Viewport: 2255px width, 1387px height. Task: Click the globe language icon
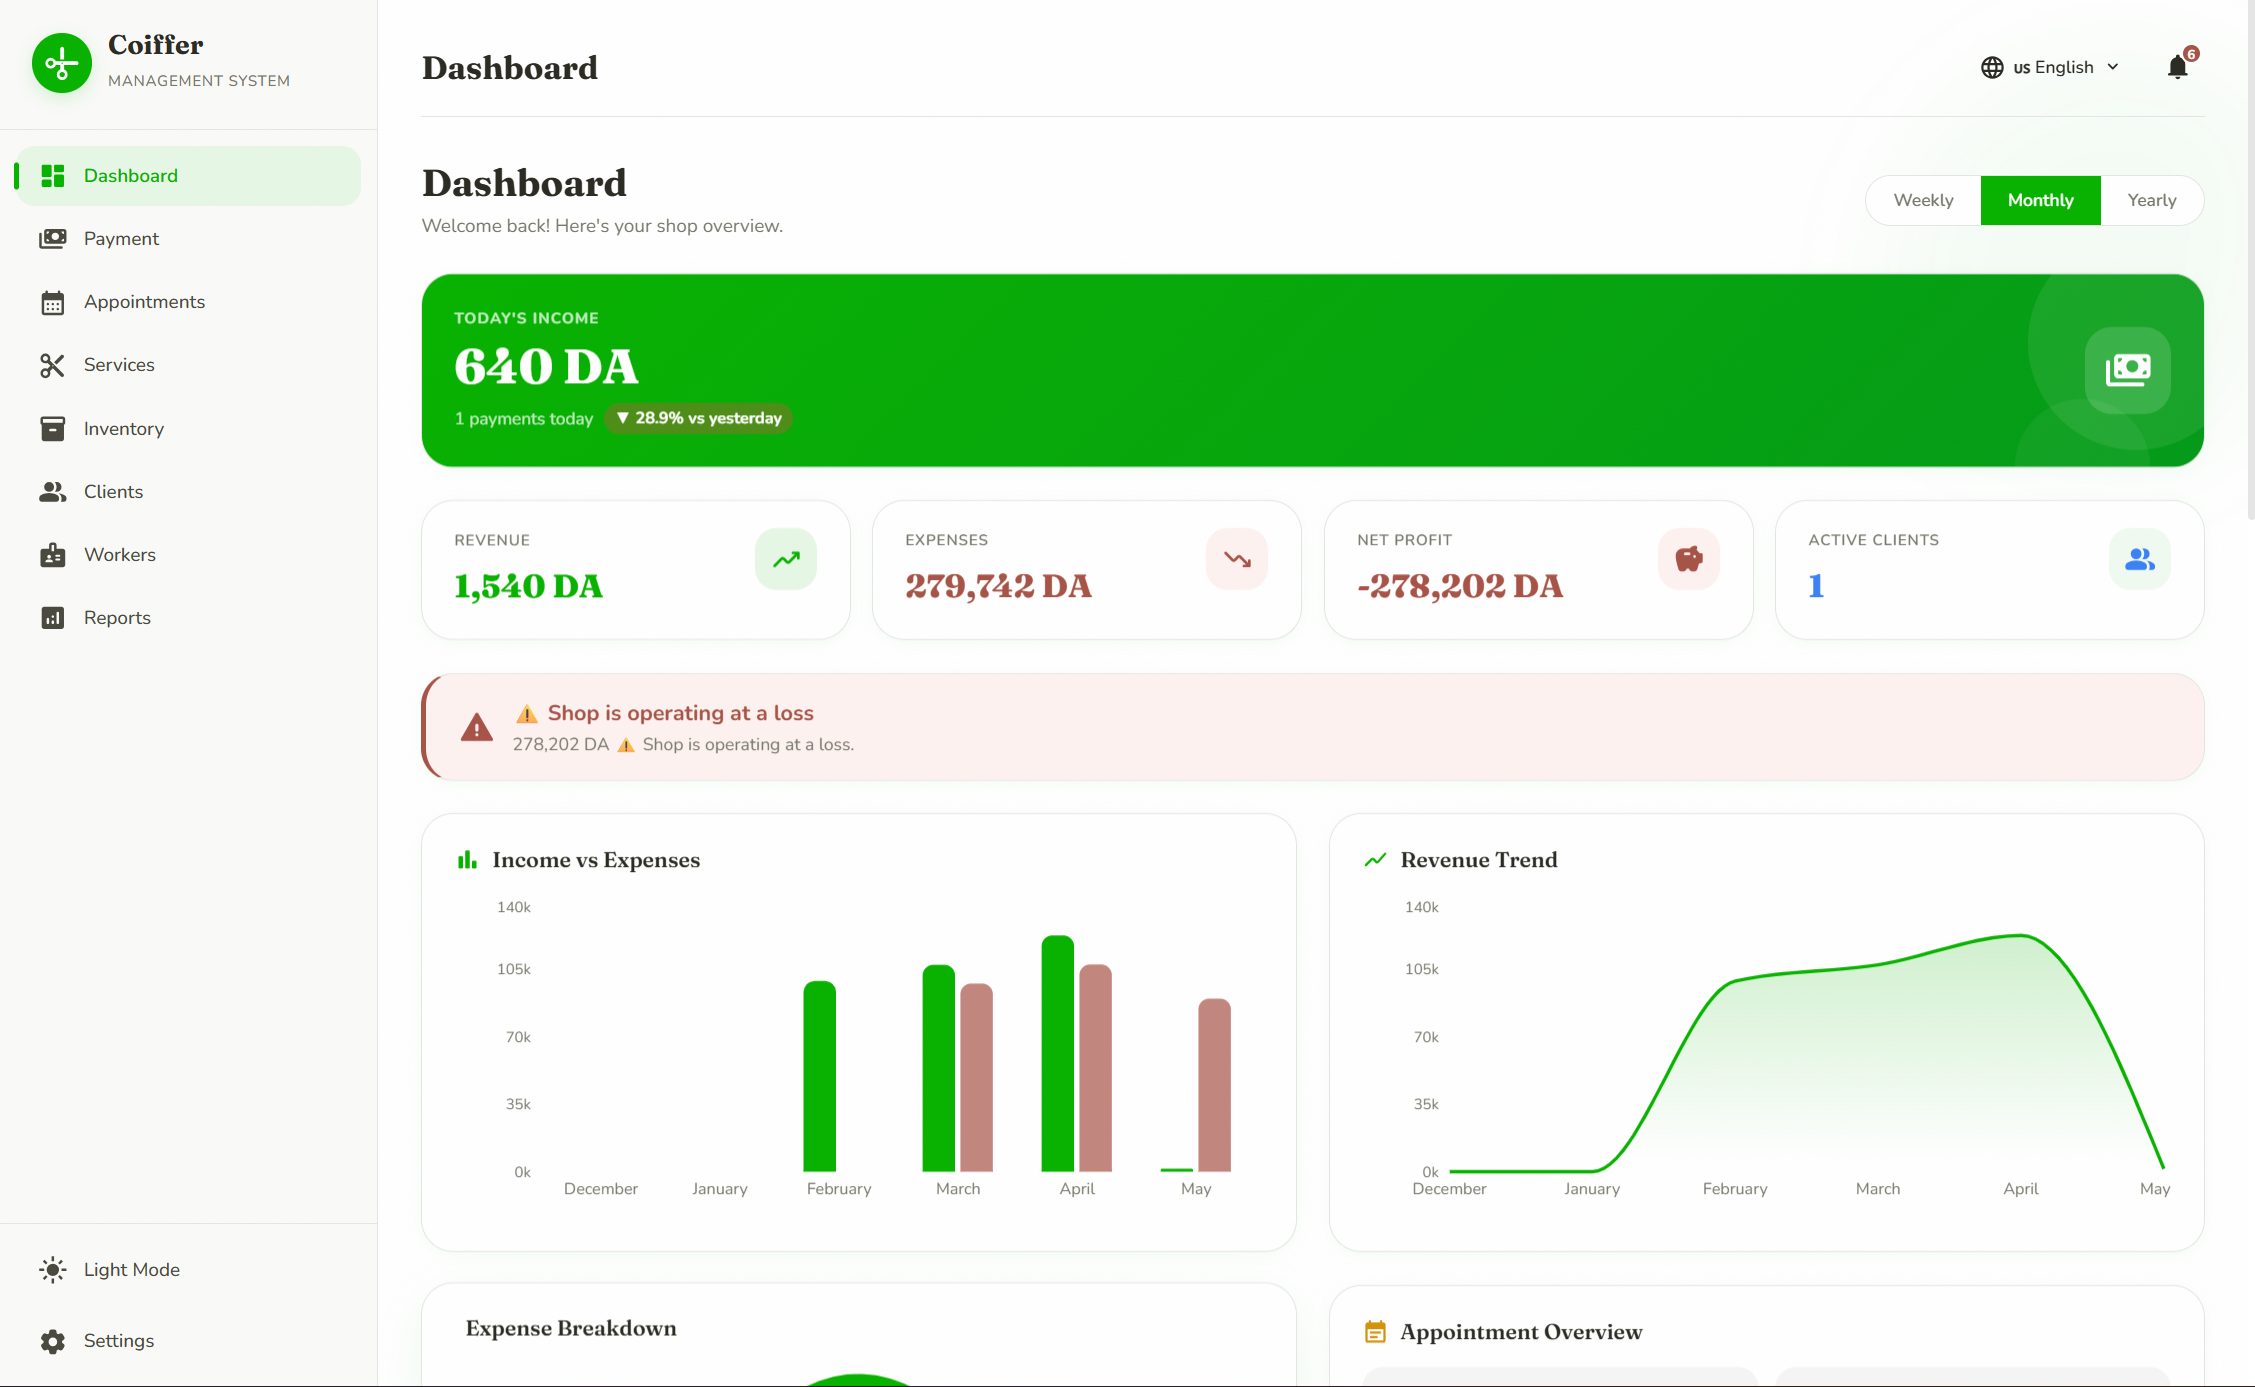(1992, 67)
